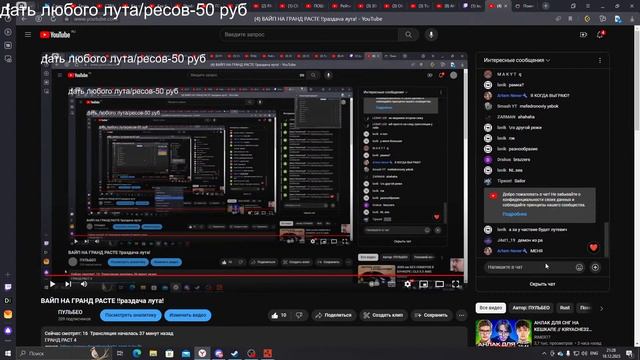Show more chips with the right chevron
The width and height of the screenshot is (640, 360).
tap(601, 308)
